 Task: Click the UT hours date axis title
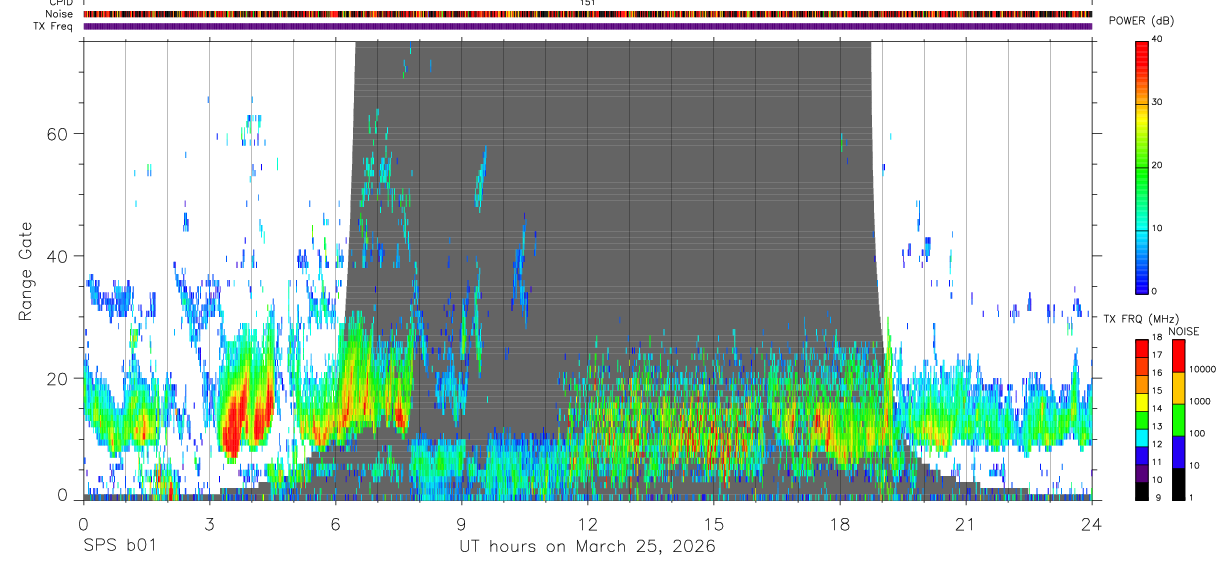[x=587, y=547]
